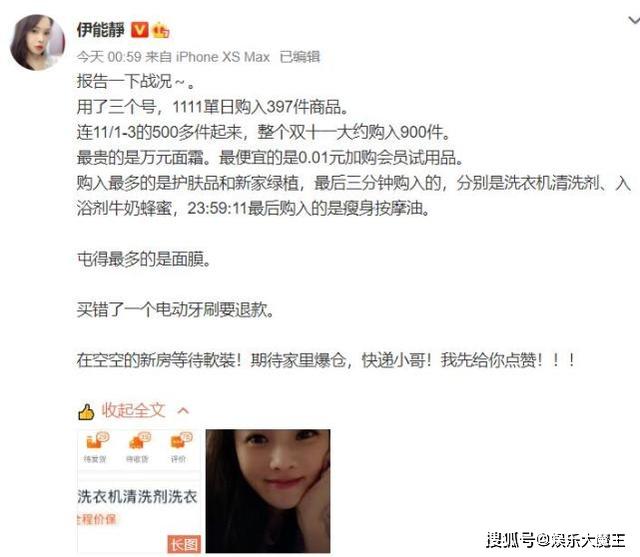Click the 今天 00:59 timestamp
The height and width of the screenshot is (557, 640).
[109, 57]
